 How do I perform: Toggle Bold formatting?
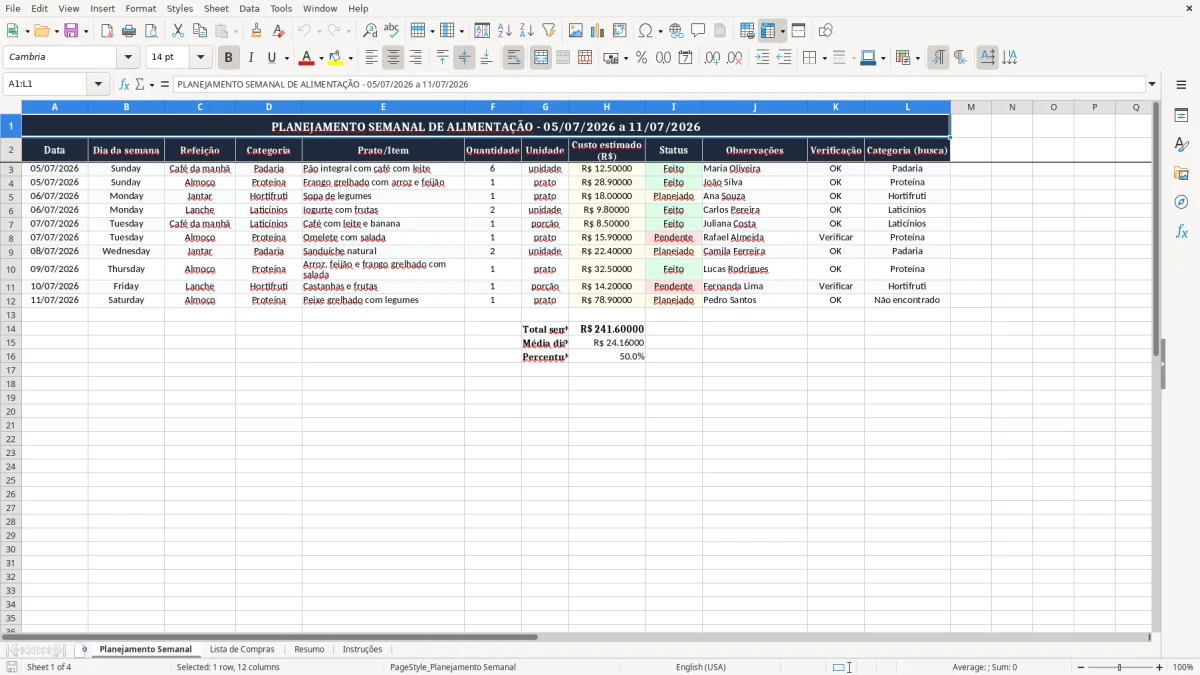[228, 58]
